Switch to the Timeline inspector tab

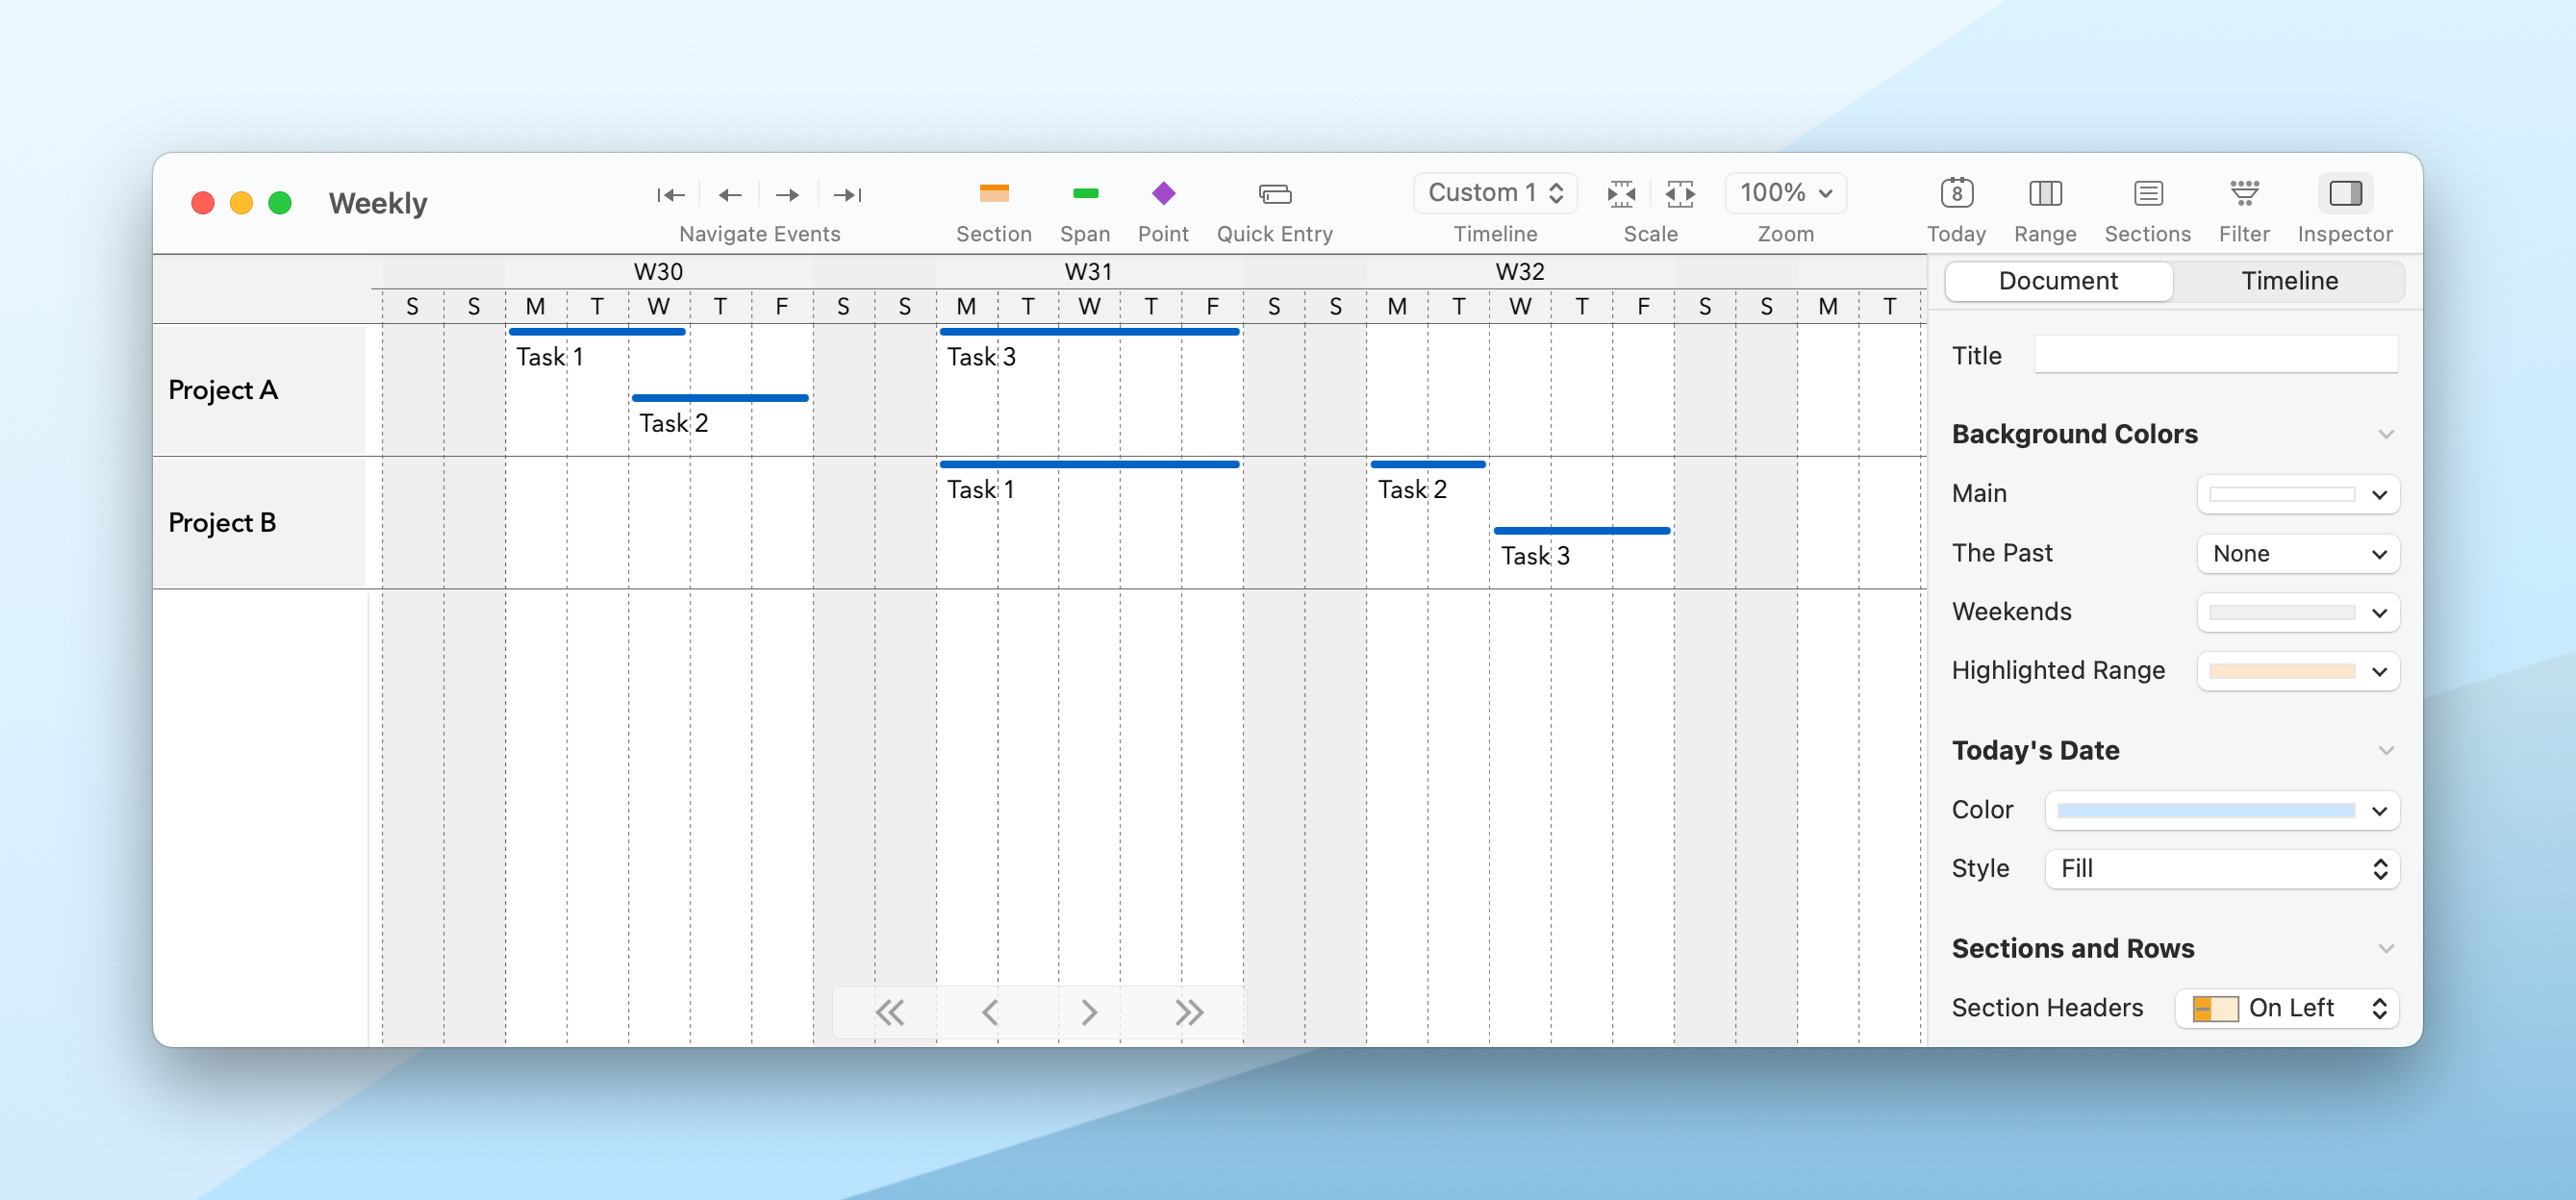2288,281
